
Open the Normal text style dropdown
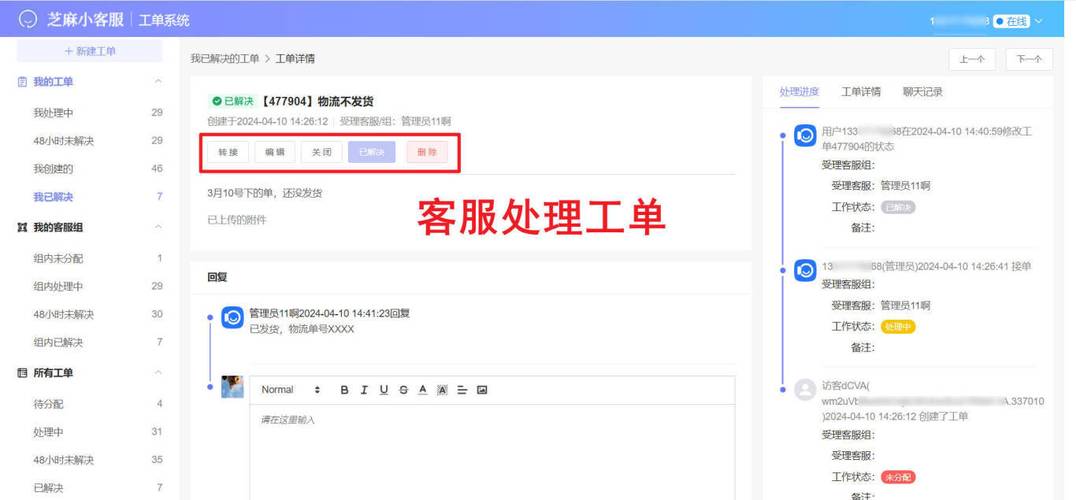pyautogui.click(x=291, y=390)
